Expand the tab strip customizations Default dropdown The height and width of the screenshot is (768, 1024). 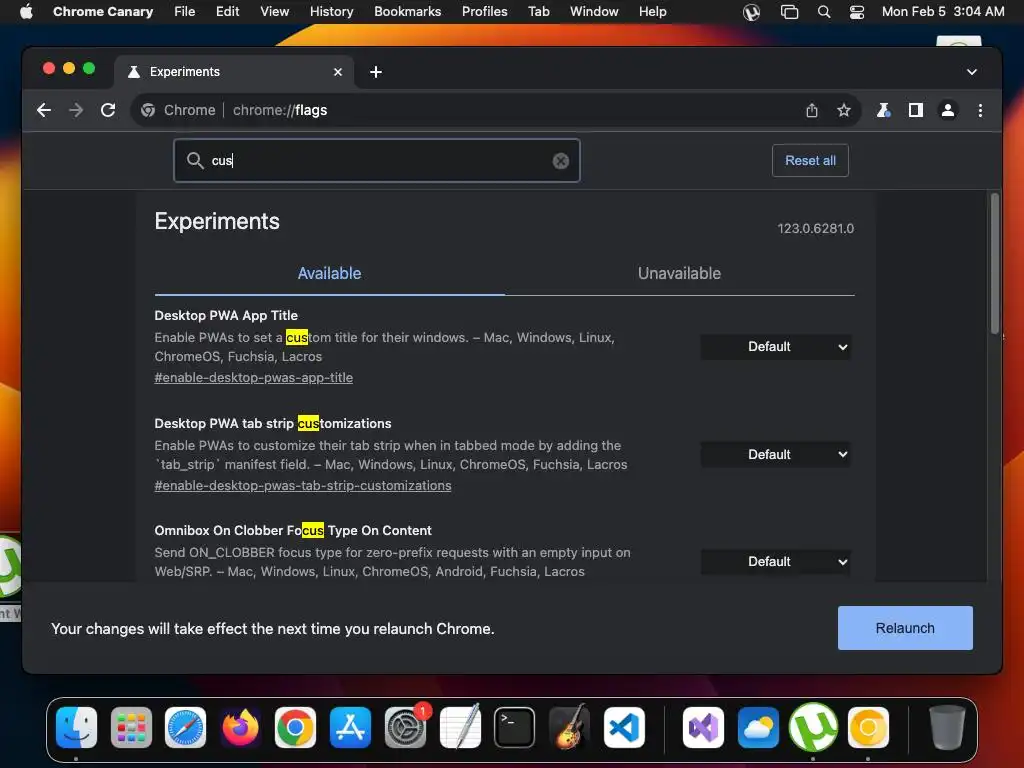point(776,455)
